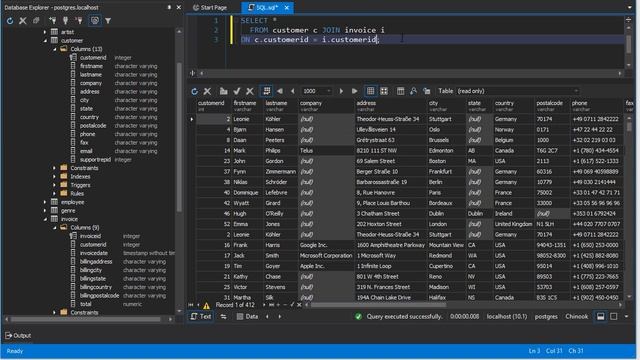Expand the customer Indexes folder
This screenshot has height=360, width=640.
(54, 176)
